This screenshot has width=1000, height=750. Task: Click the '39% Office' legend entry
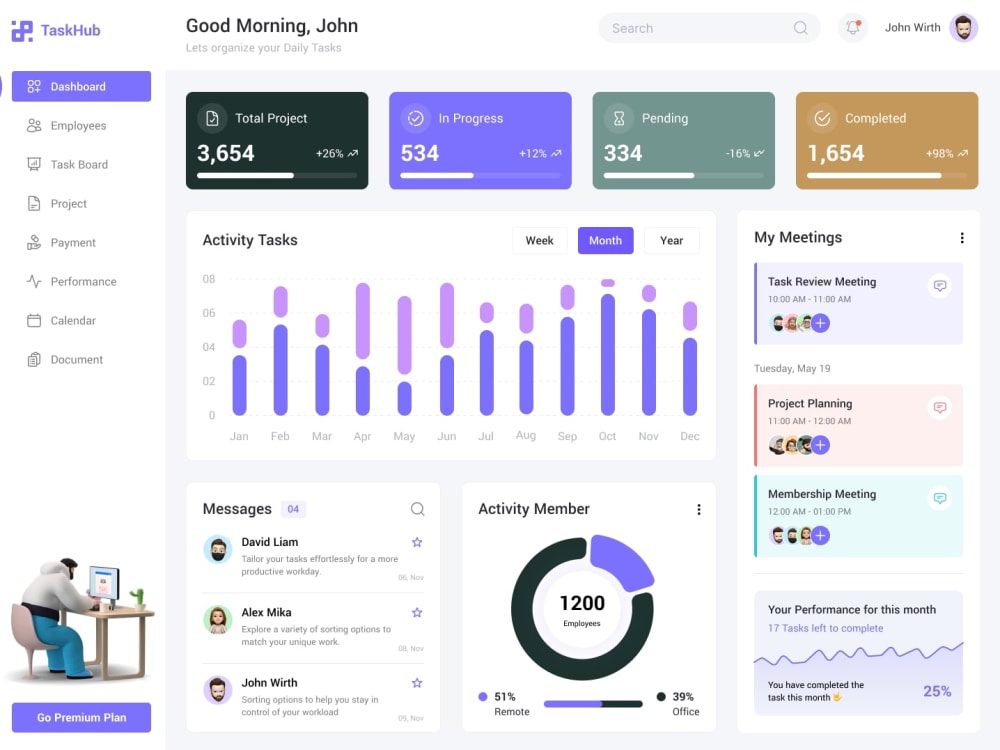[x=678, y=704]
